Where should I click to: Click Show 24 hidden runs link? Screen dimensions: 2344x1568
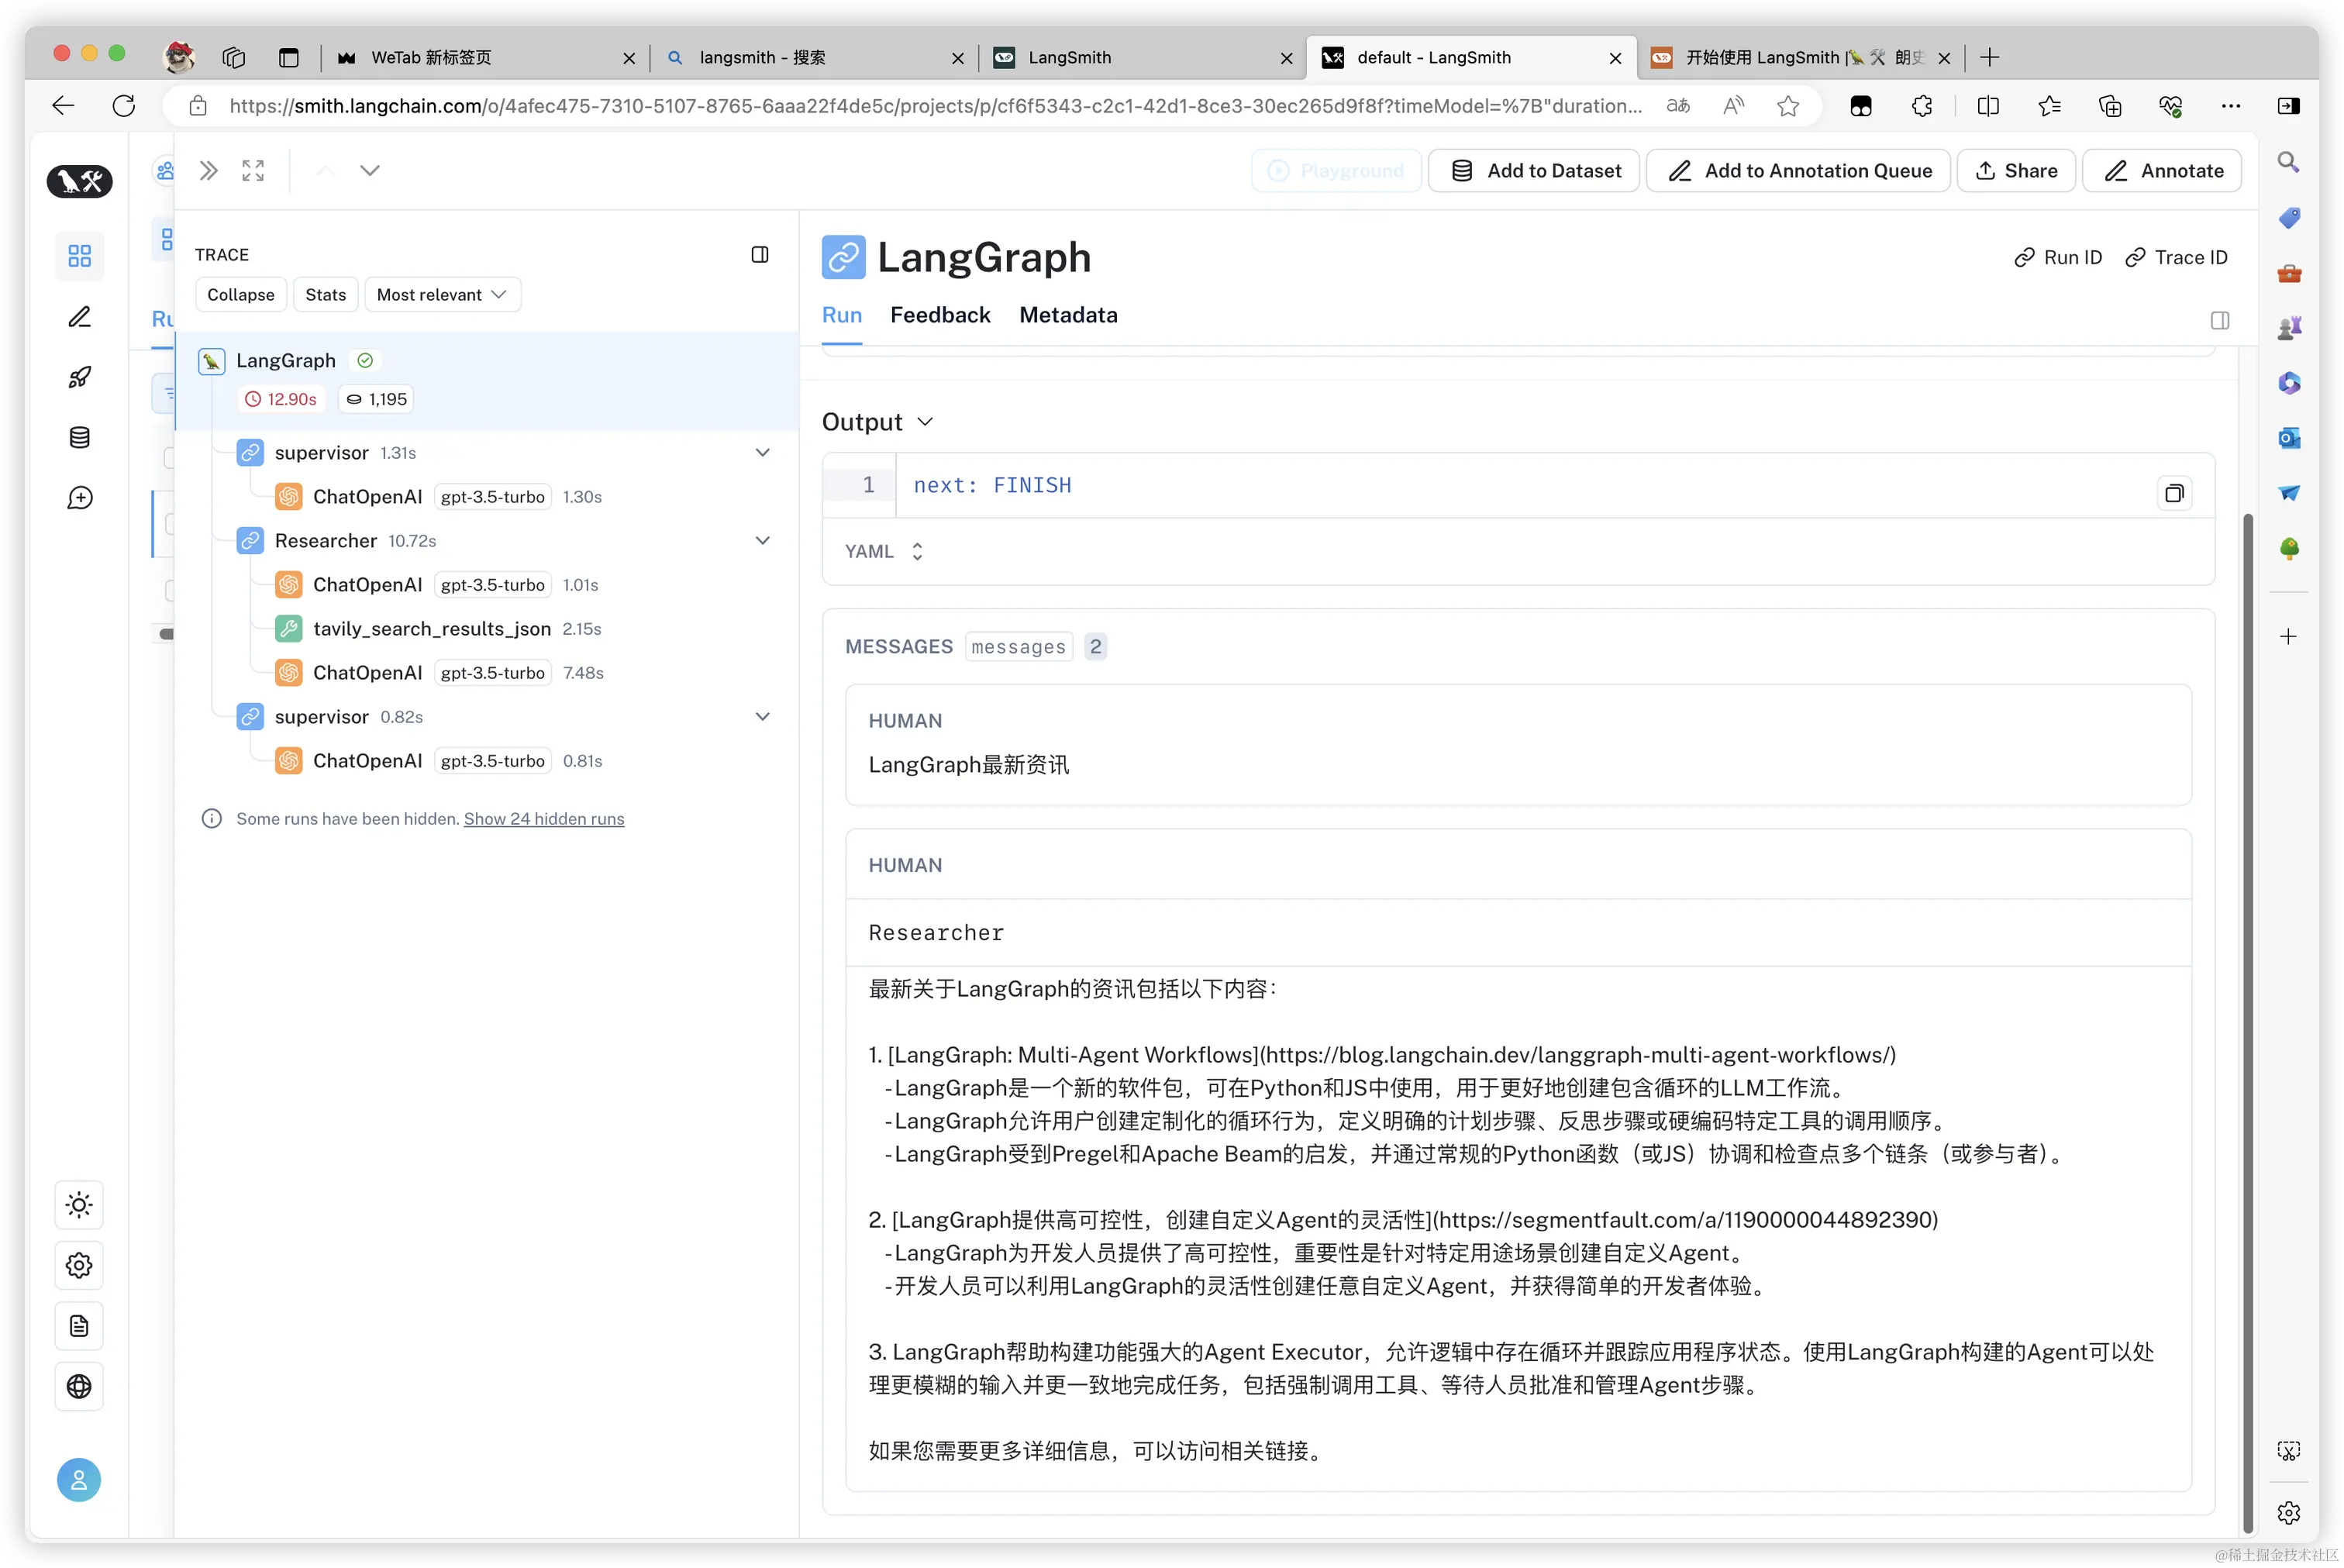point(544,819)
